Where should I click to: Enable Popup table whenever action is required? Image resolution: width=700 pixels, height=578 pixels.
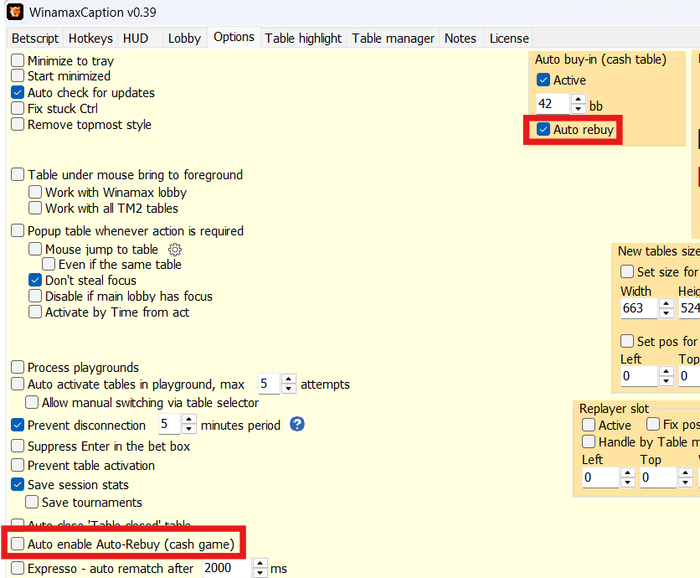(x=17, y=230)
